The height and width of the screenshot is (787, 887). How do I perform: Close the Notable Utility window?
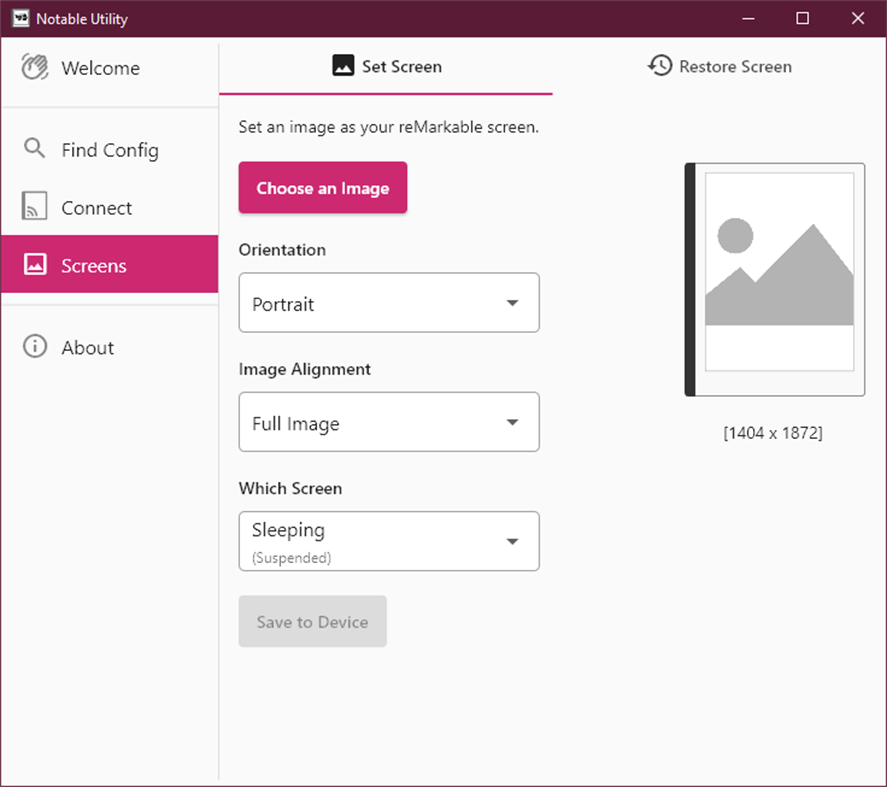click(858, 18)
